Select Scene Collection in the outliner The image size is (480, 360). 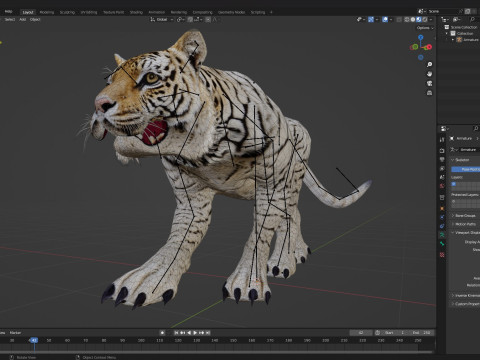pos(464,27)
